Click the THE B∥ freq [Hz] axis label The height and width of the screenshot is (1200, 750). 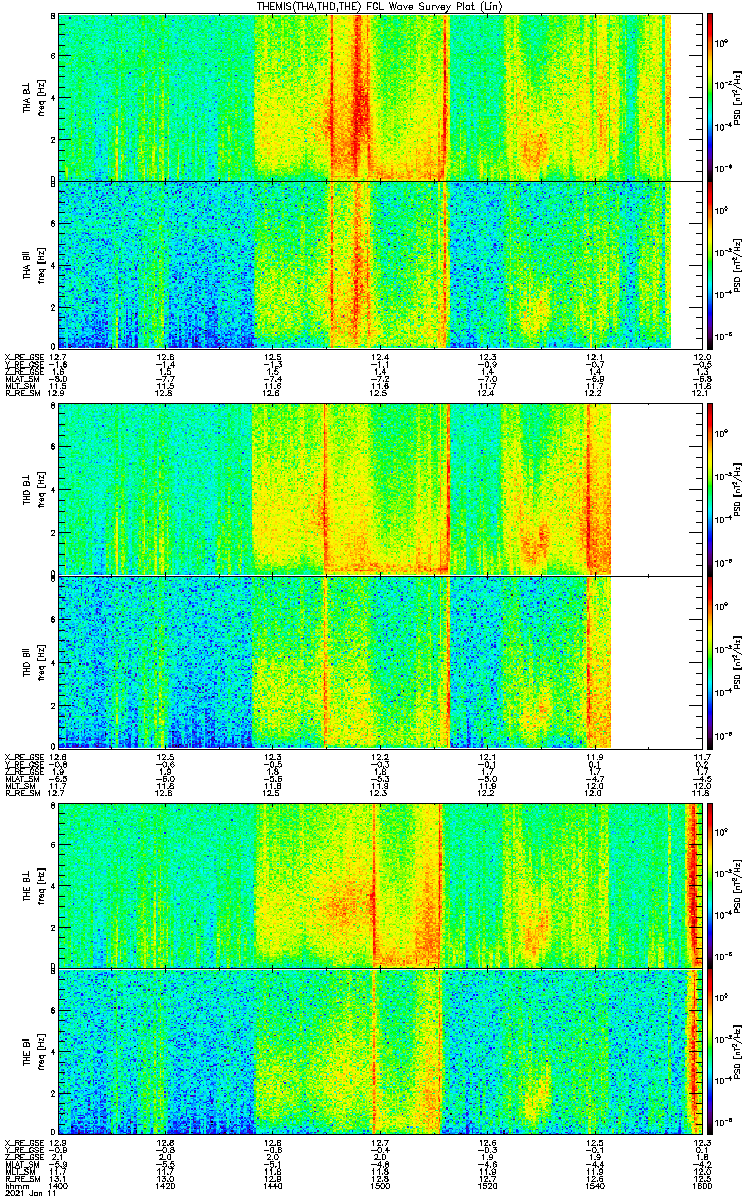(41, 1051)
